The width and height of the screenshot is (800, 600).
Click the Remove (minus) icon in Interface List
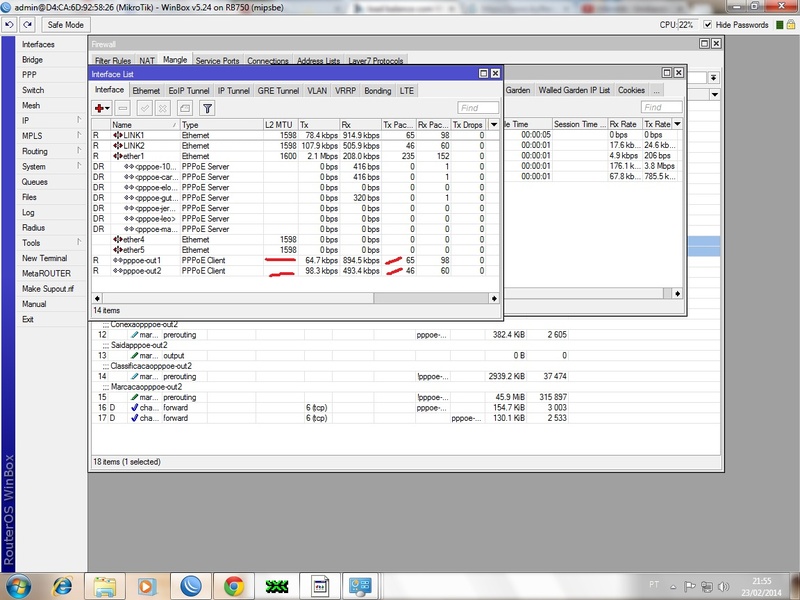[x=123, y=108]
